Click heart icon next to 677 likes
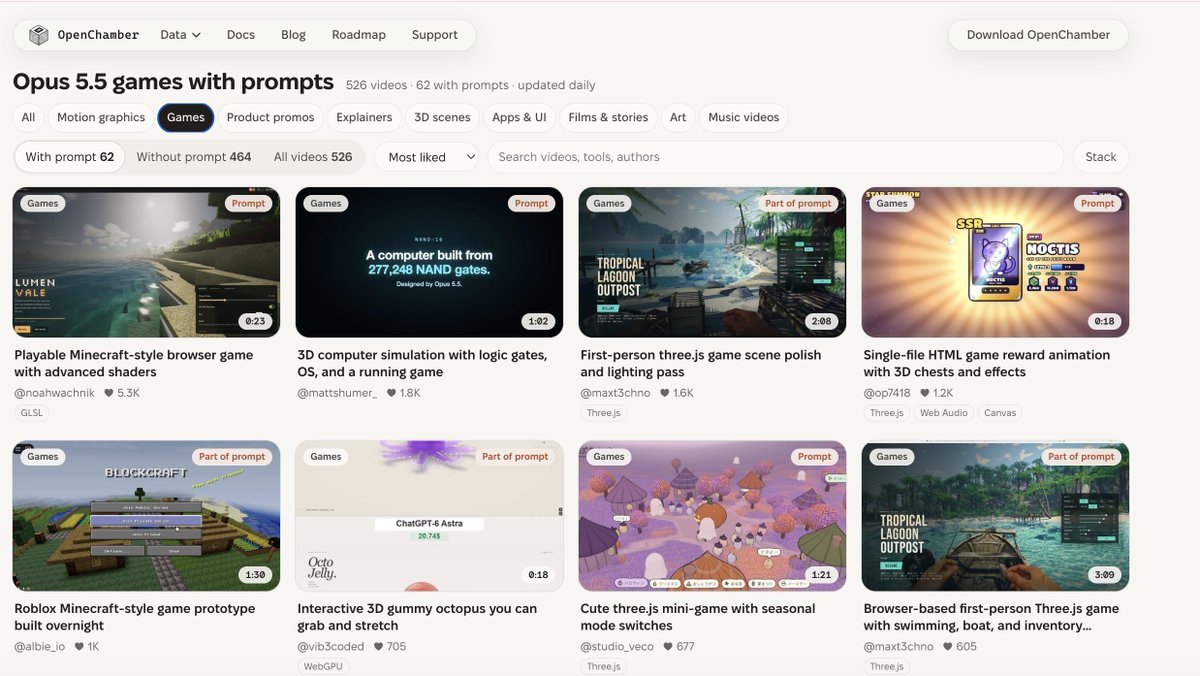The width and height of the screenshot is (1200, 676). [x=668, y=646]
